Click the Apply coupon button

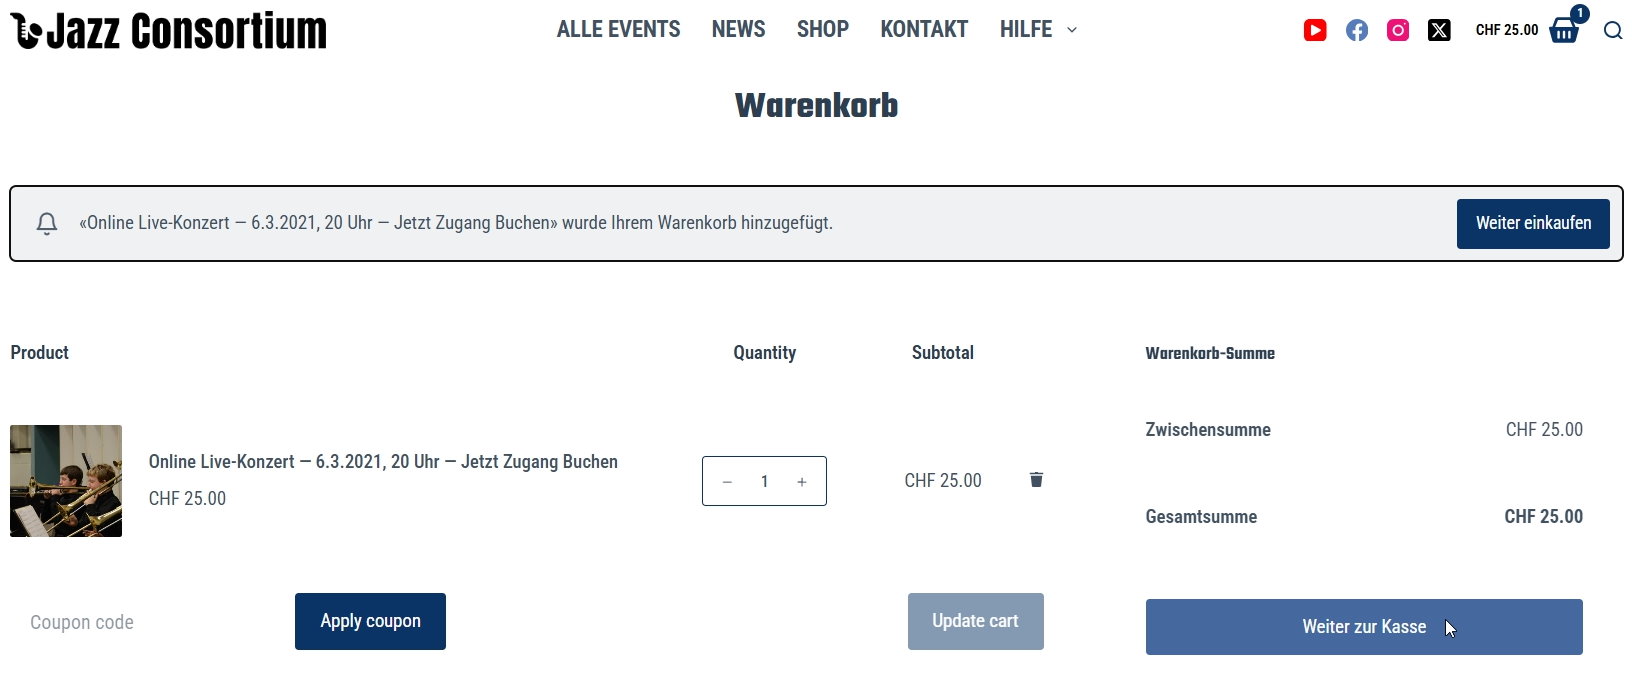pyautogui.click(x=370, y=621)
